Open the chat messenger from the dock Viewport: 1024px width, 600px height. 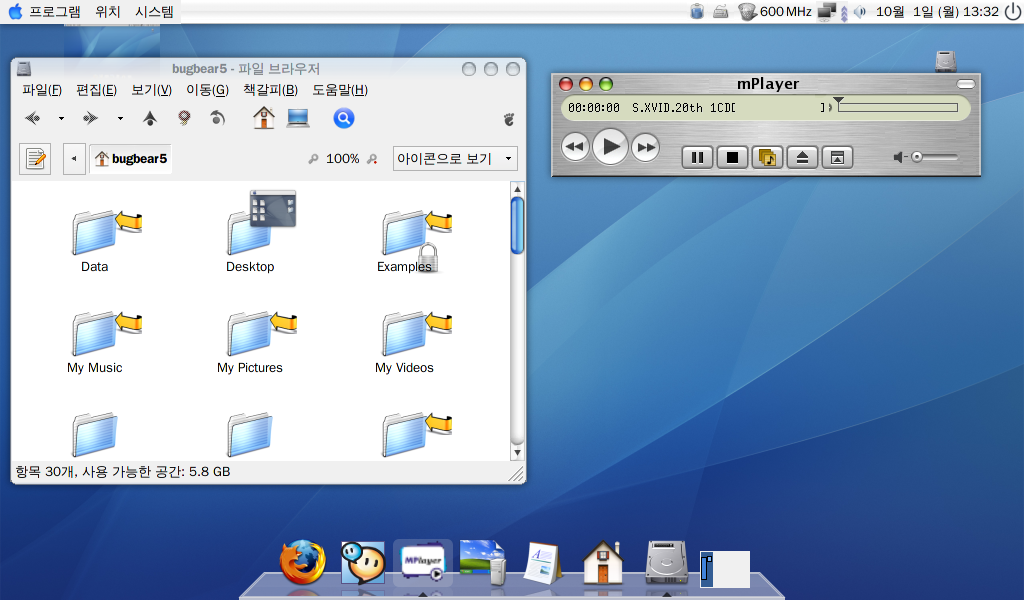(x=363, y=562)
